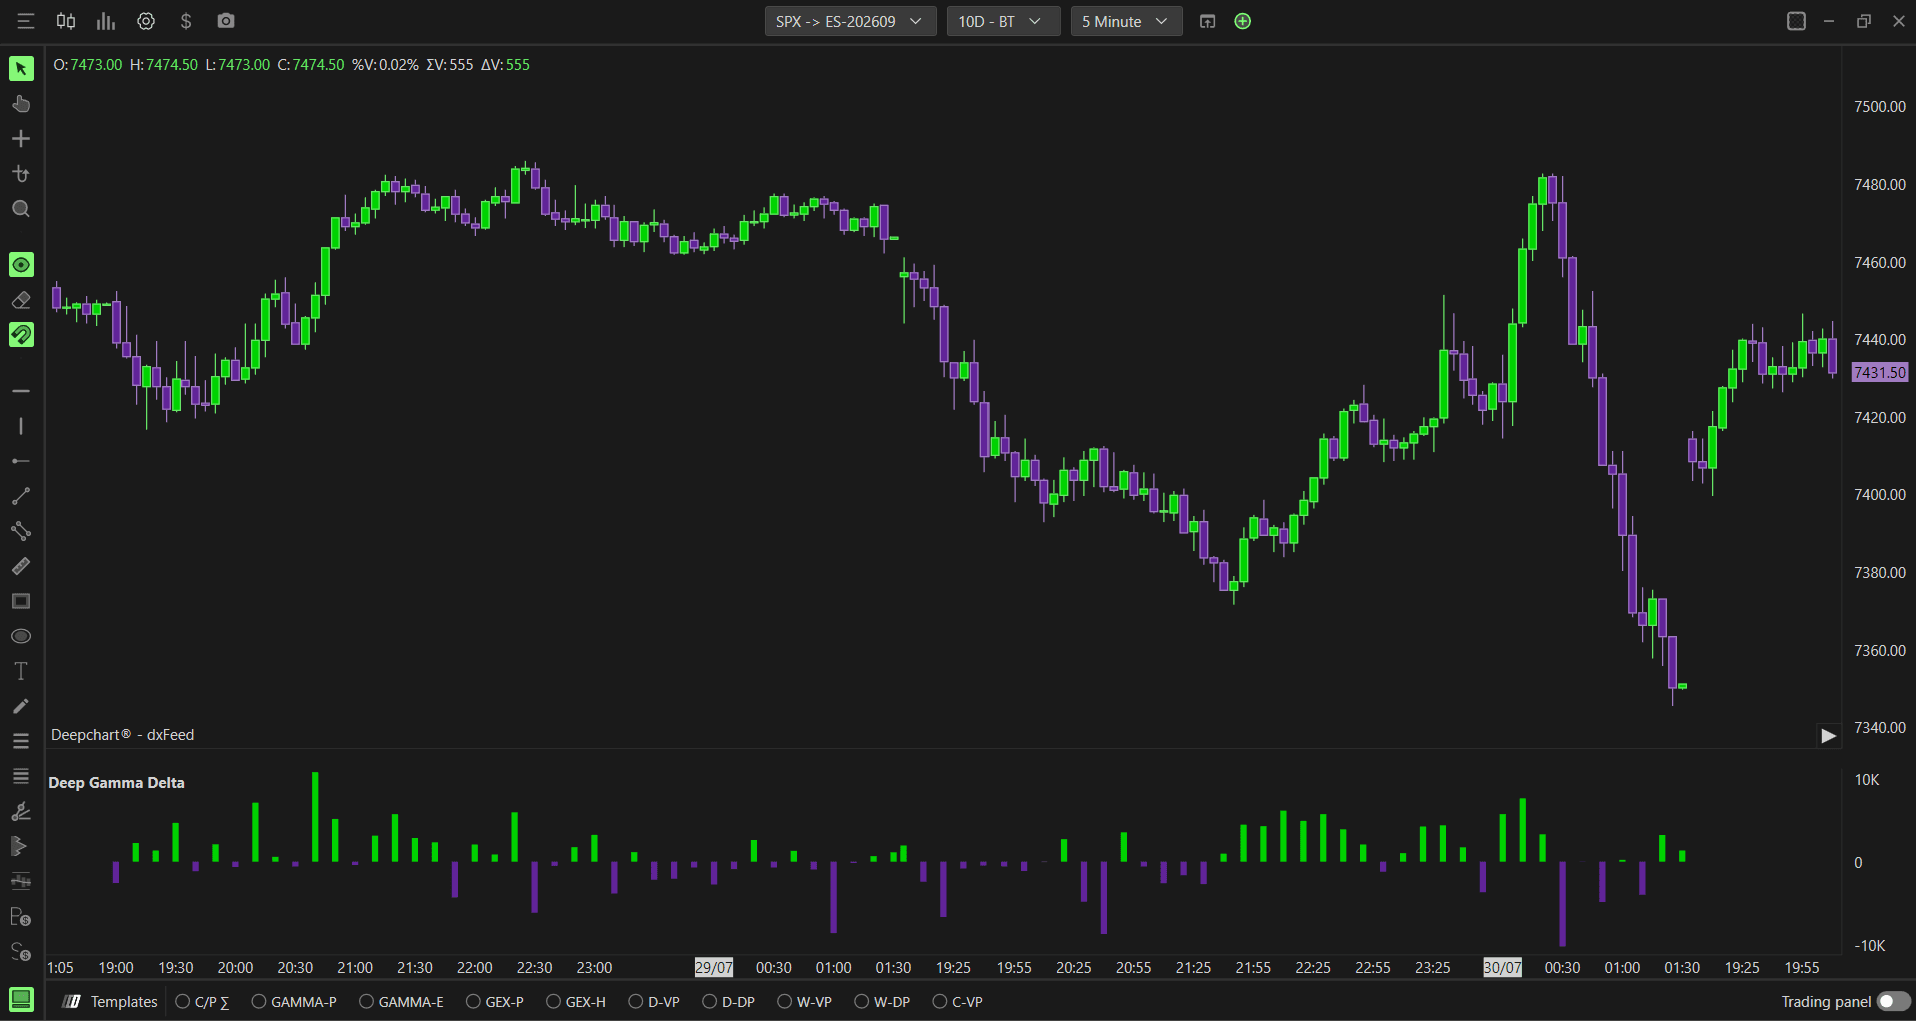Click the square layout icon near window controls
Screen dimensions: 1916x1021
click(x=1796, y=21)
